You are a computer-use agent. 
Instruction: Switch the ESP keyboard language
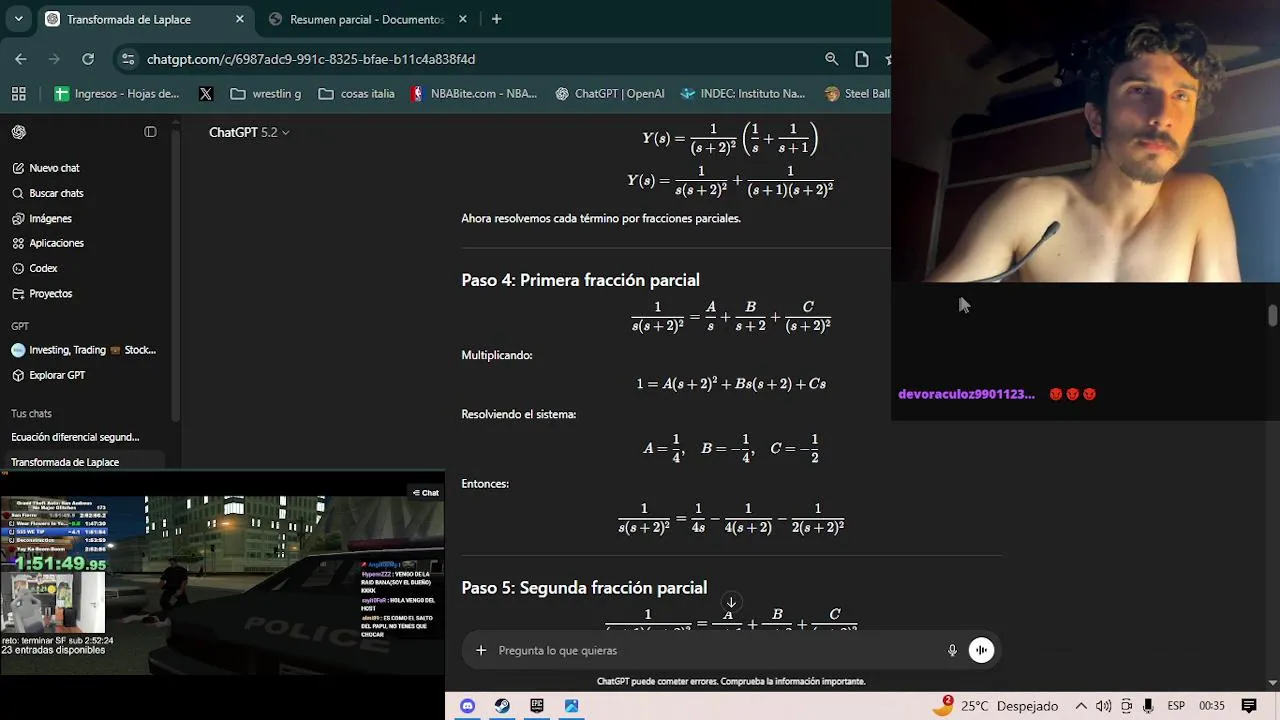pyautogui.click(x=1177, y=706)
